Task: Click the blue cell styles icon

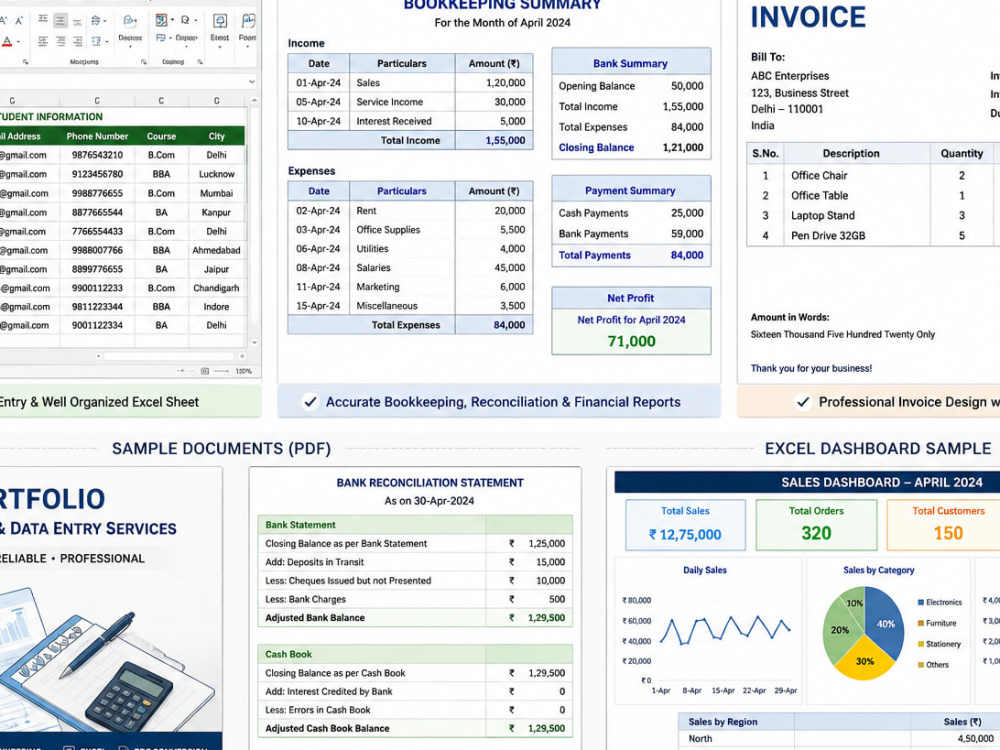Action: [x=161, y=38]
